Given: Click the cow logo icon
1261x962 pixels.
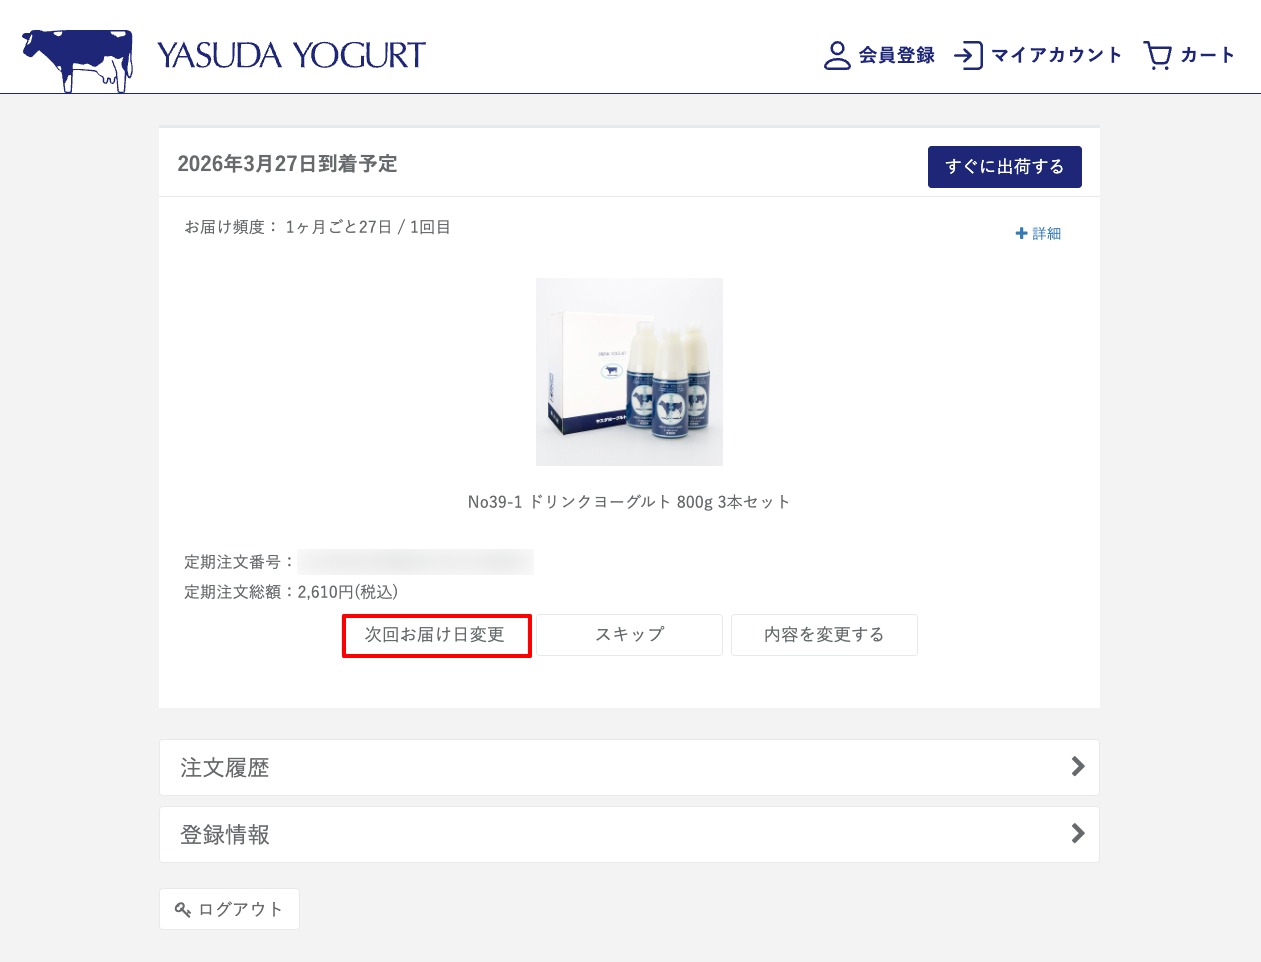Looking at the screenshot, I should (x=78, y=60).
